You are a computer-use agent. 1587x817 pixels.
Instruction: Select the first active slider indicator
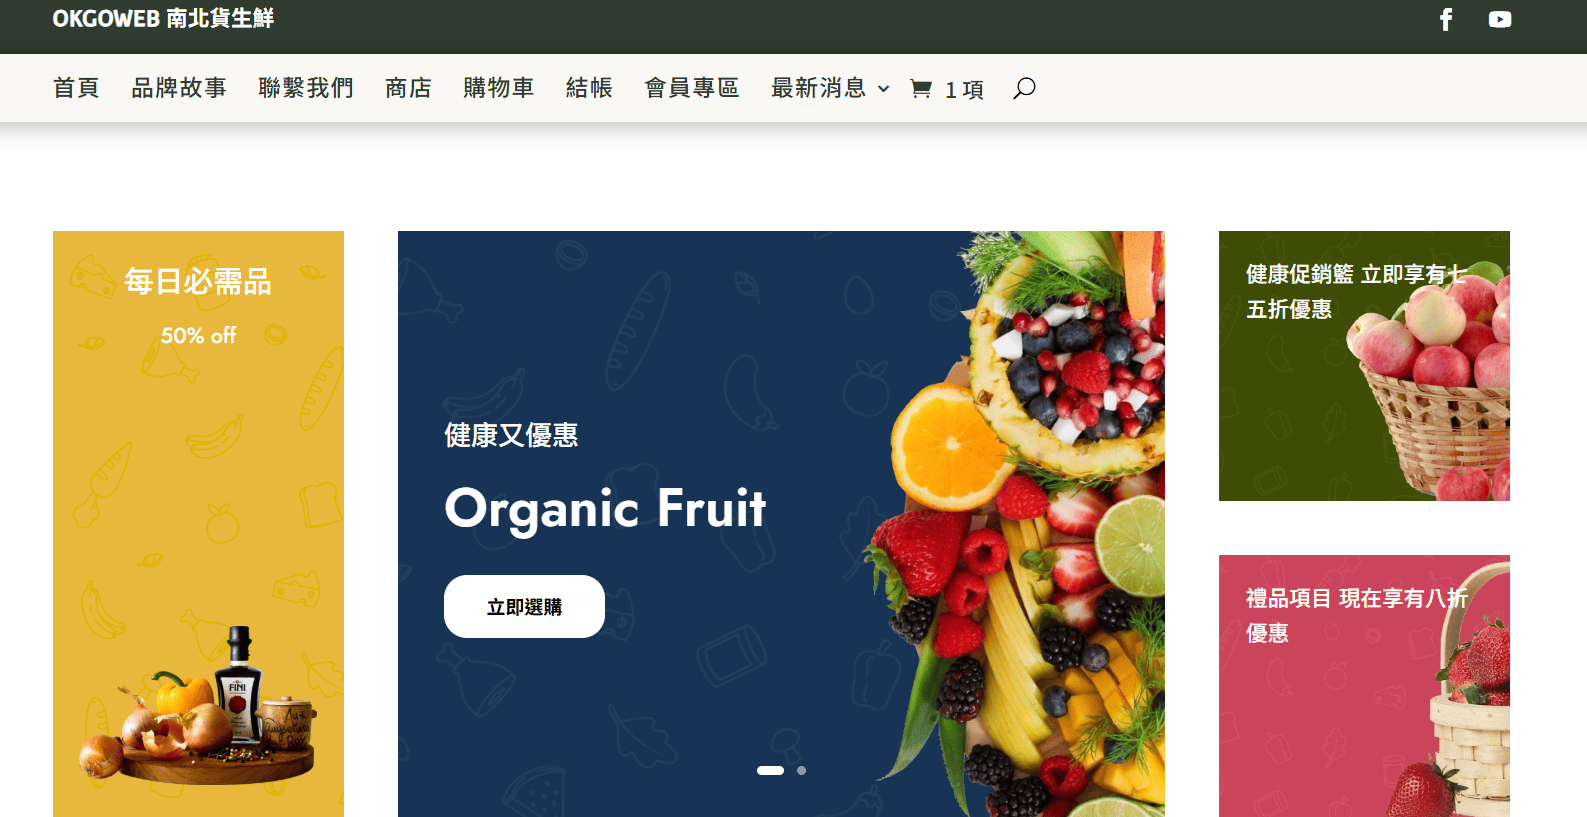pyautogui.click(x=770, y=771)
